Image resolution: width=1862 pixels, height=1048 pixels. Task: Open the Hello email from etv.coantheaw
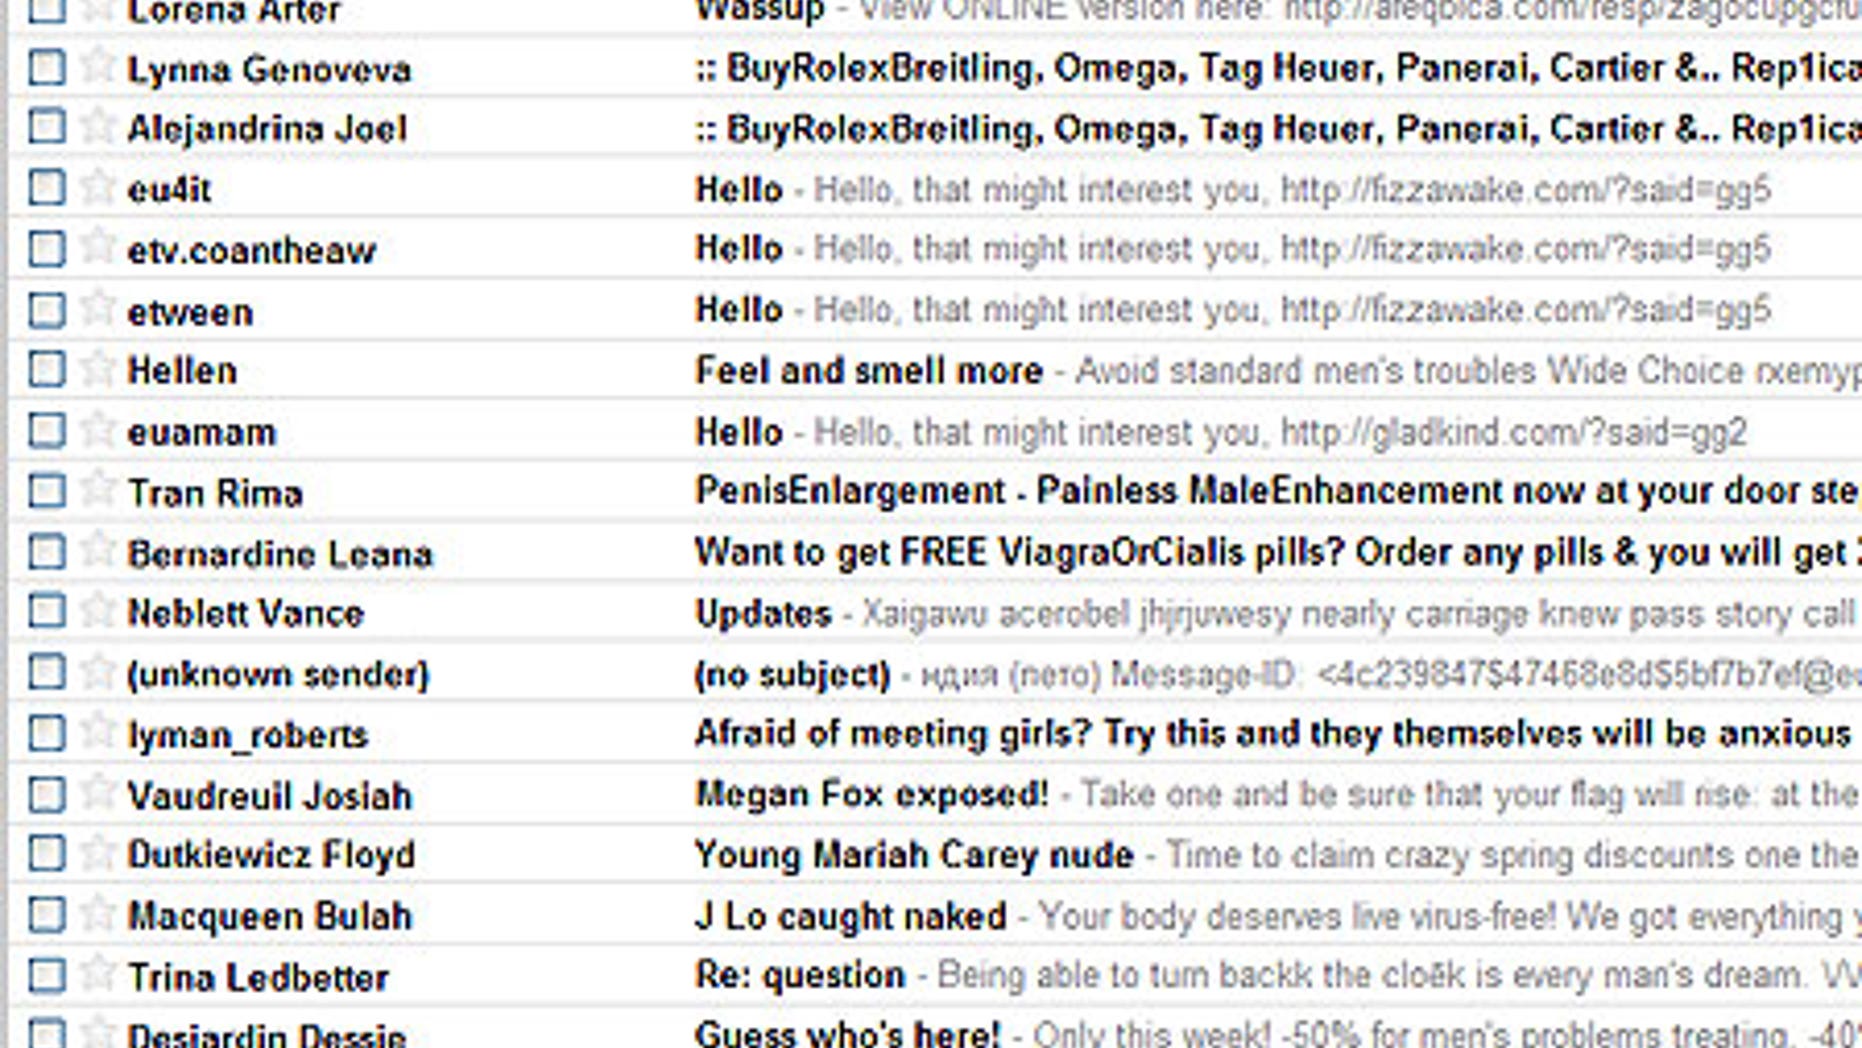pyautogui.click(x=1232, y=249)
